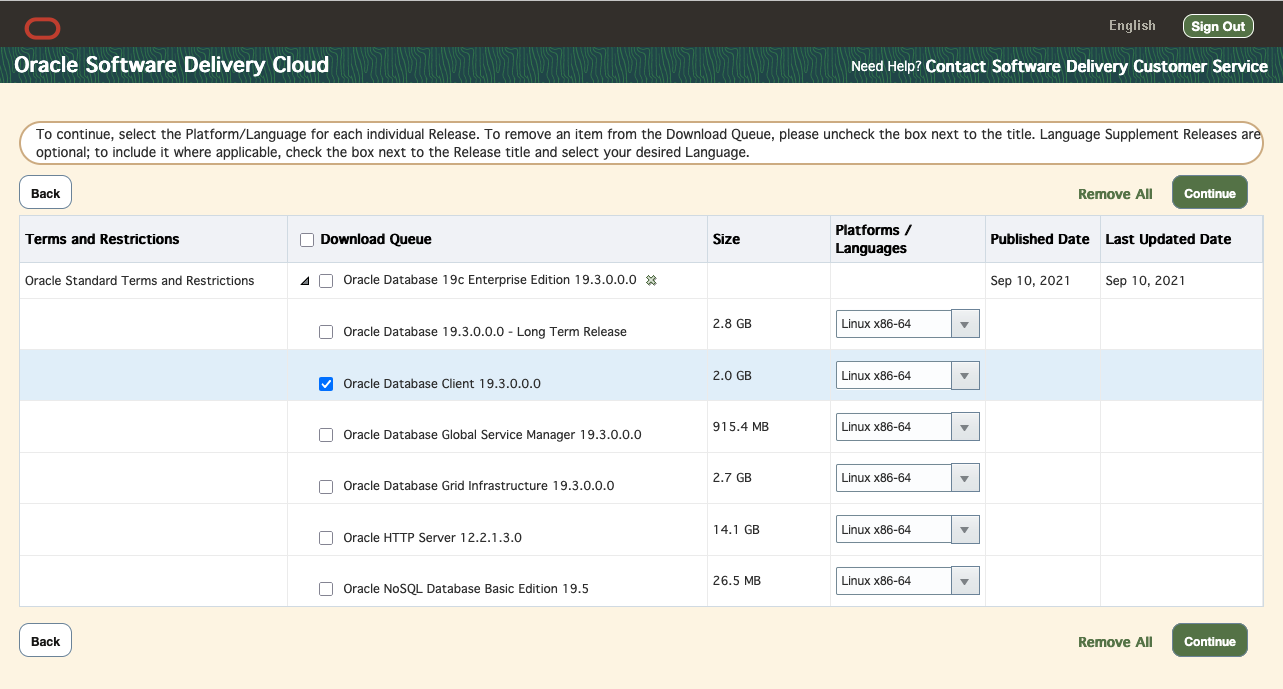Click the bottom Continue button
Screen dimensions: 1283x689
pyautogui.click(x=1210, y=641)
